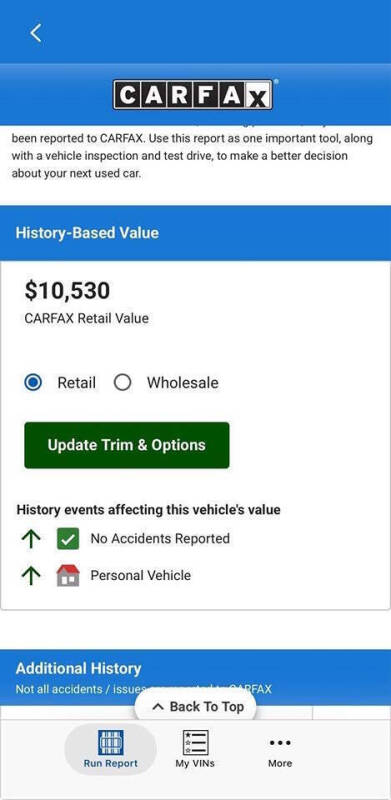Switch to the More tab
The width and height of the screenshot is (391, 800).
(280, 749)
